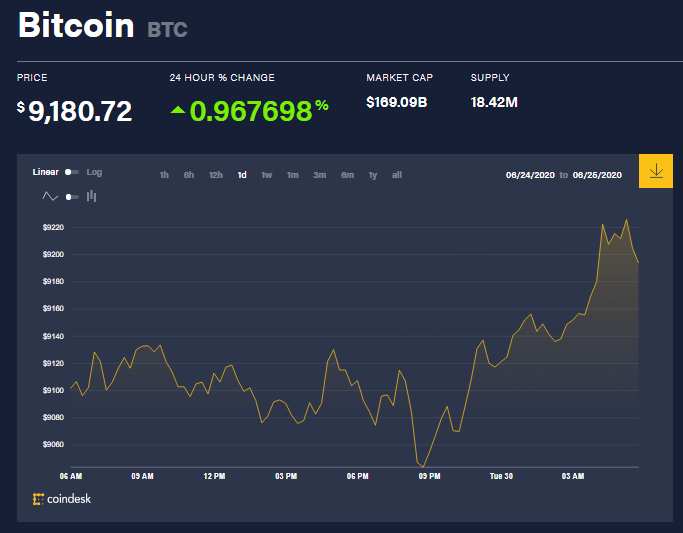Select the 6h time range
The width and height of the screenshot is (683, 533).
click(189, 175)
